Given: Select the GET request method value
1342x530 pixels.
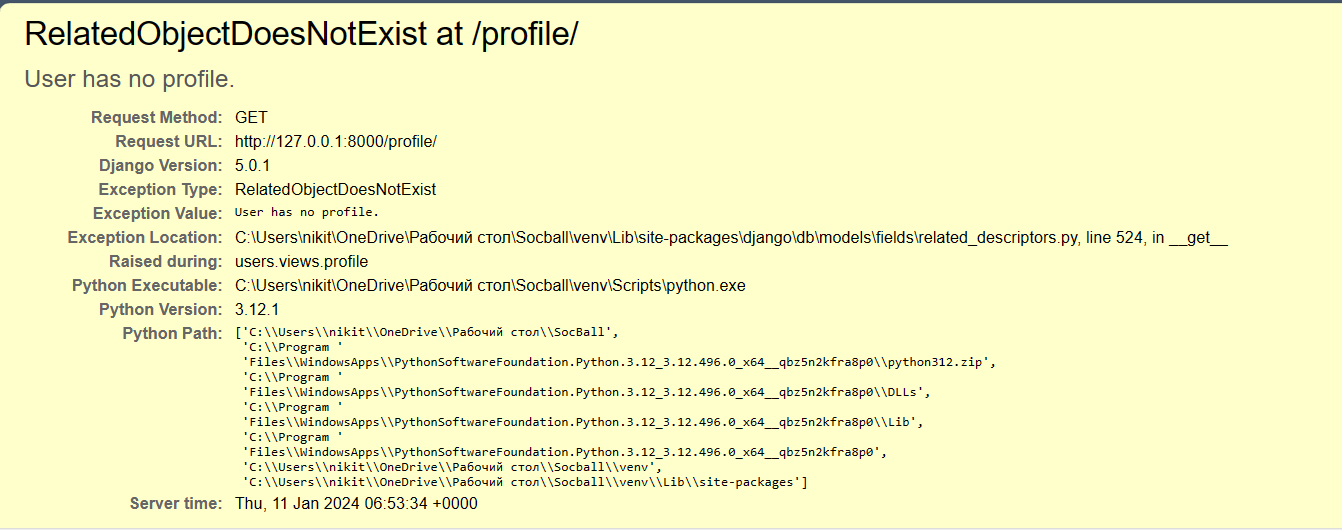Looking at the screenshot, I should [251, 118].
